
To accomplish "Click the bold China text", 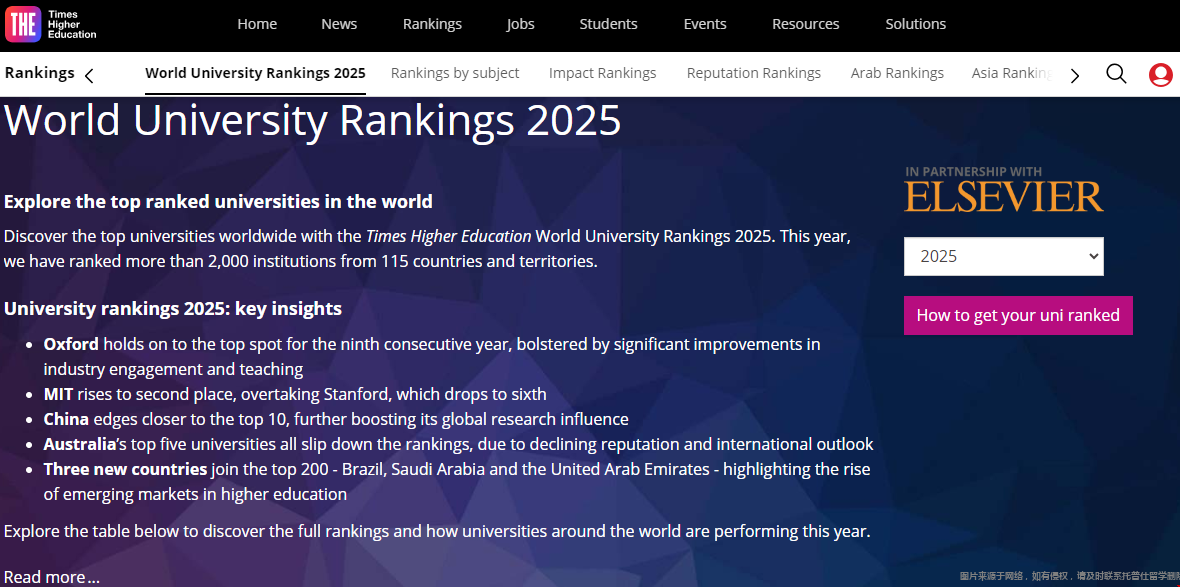I will click(x=66, y=419).
